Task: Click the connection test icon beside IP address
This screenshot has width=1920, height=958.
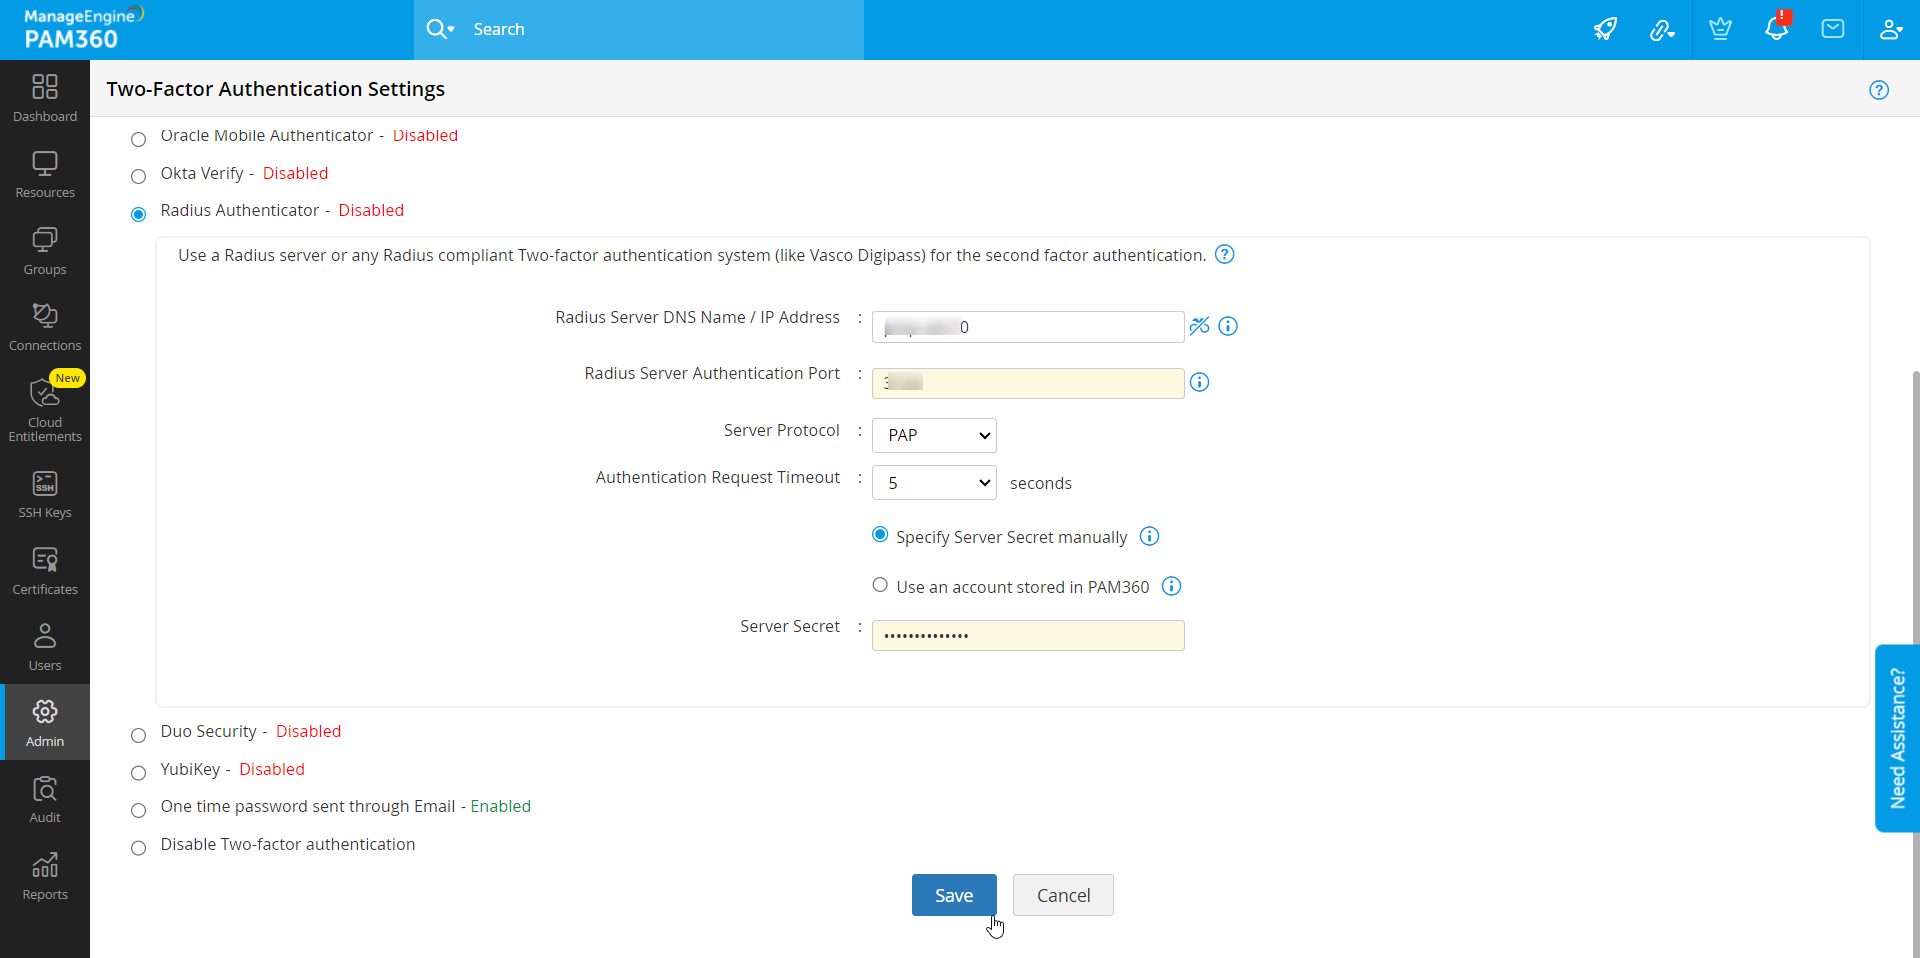Action: coord(1199,326)
